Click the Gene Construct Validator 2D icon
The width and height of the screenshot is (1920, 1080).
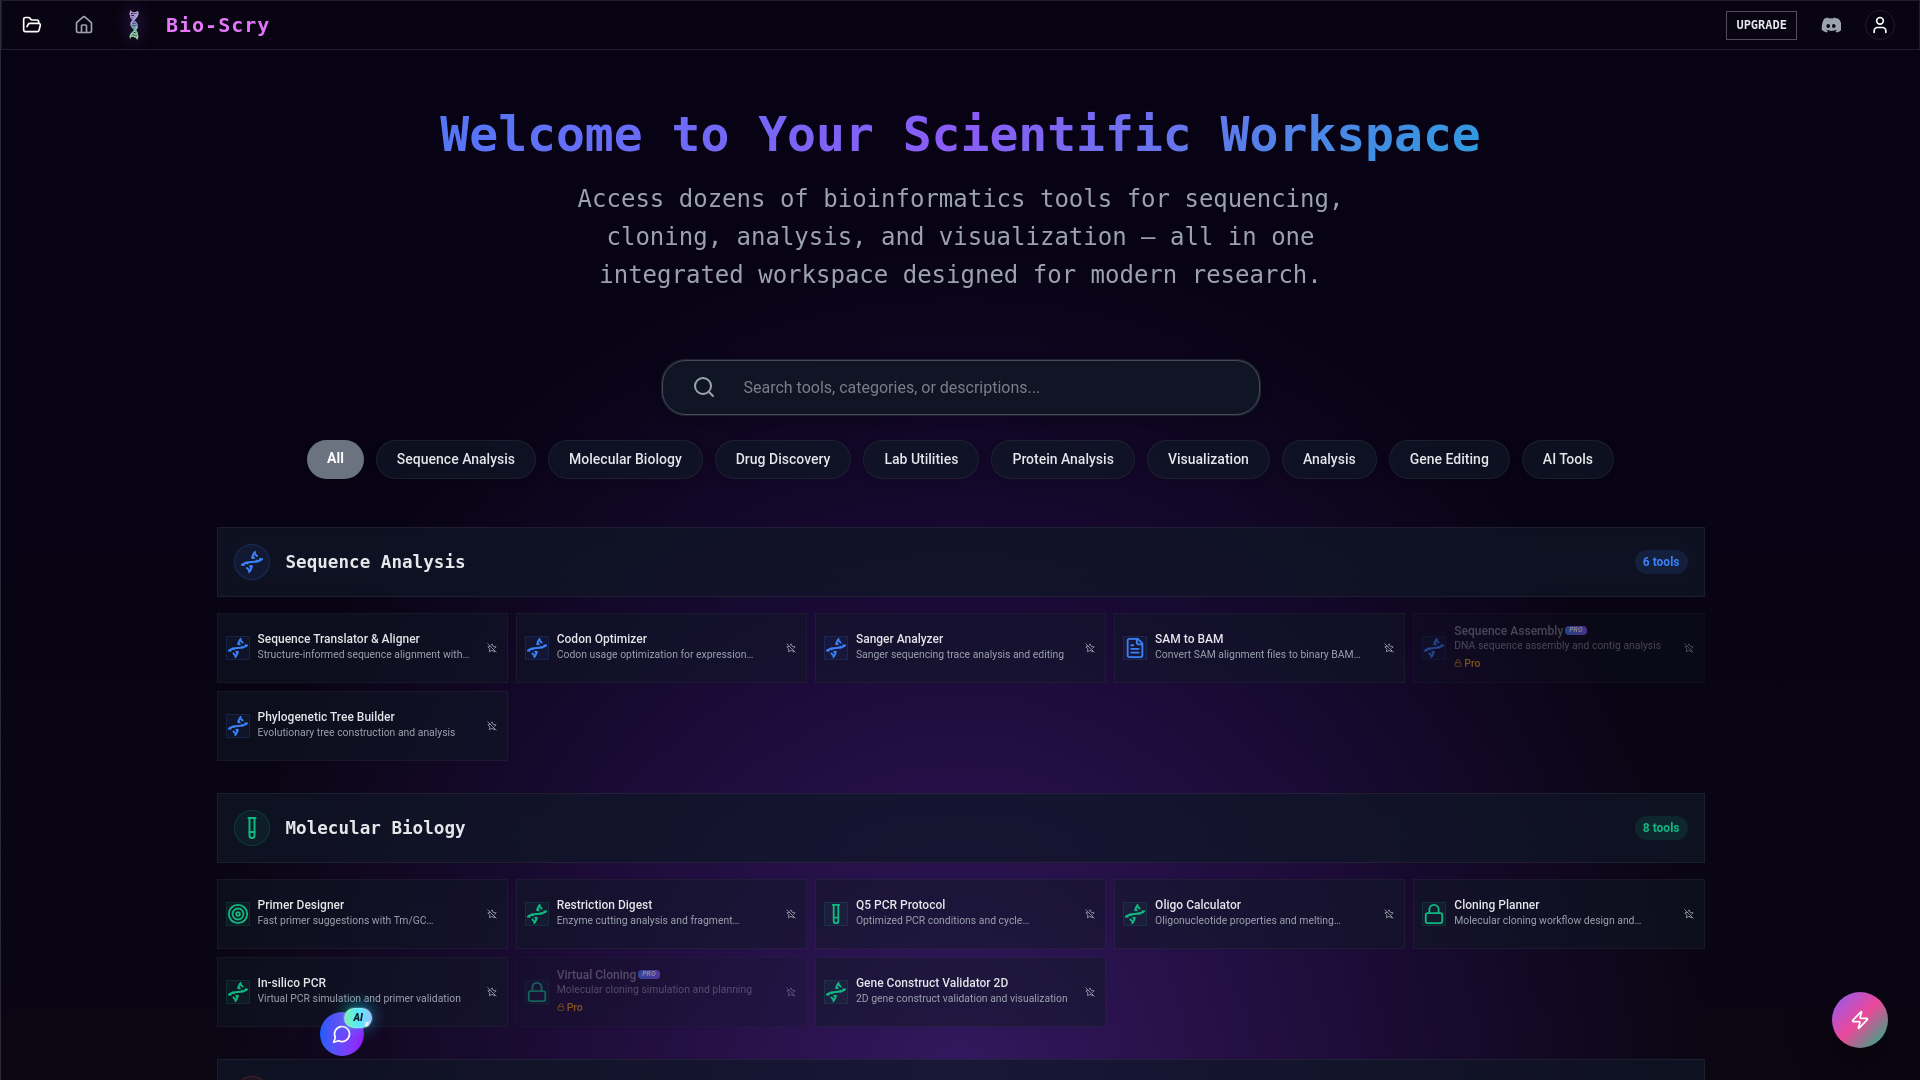[x=836, y=992]
